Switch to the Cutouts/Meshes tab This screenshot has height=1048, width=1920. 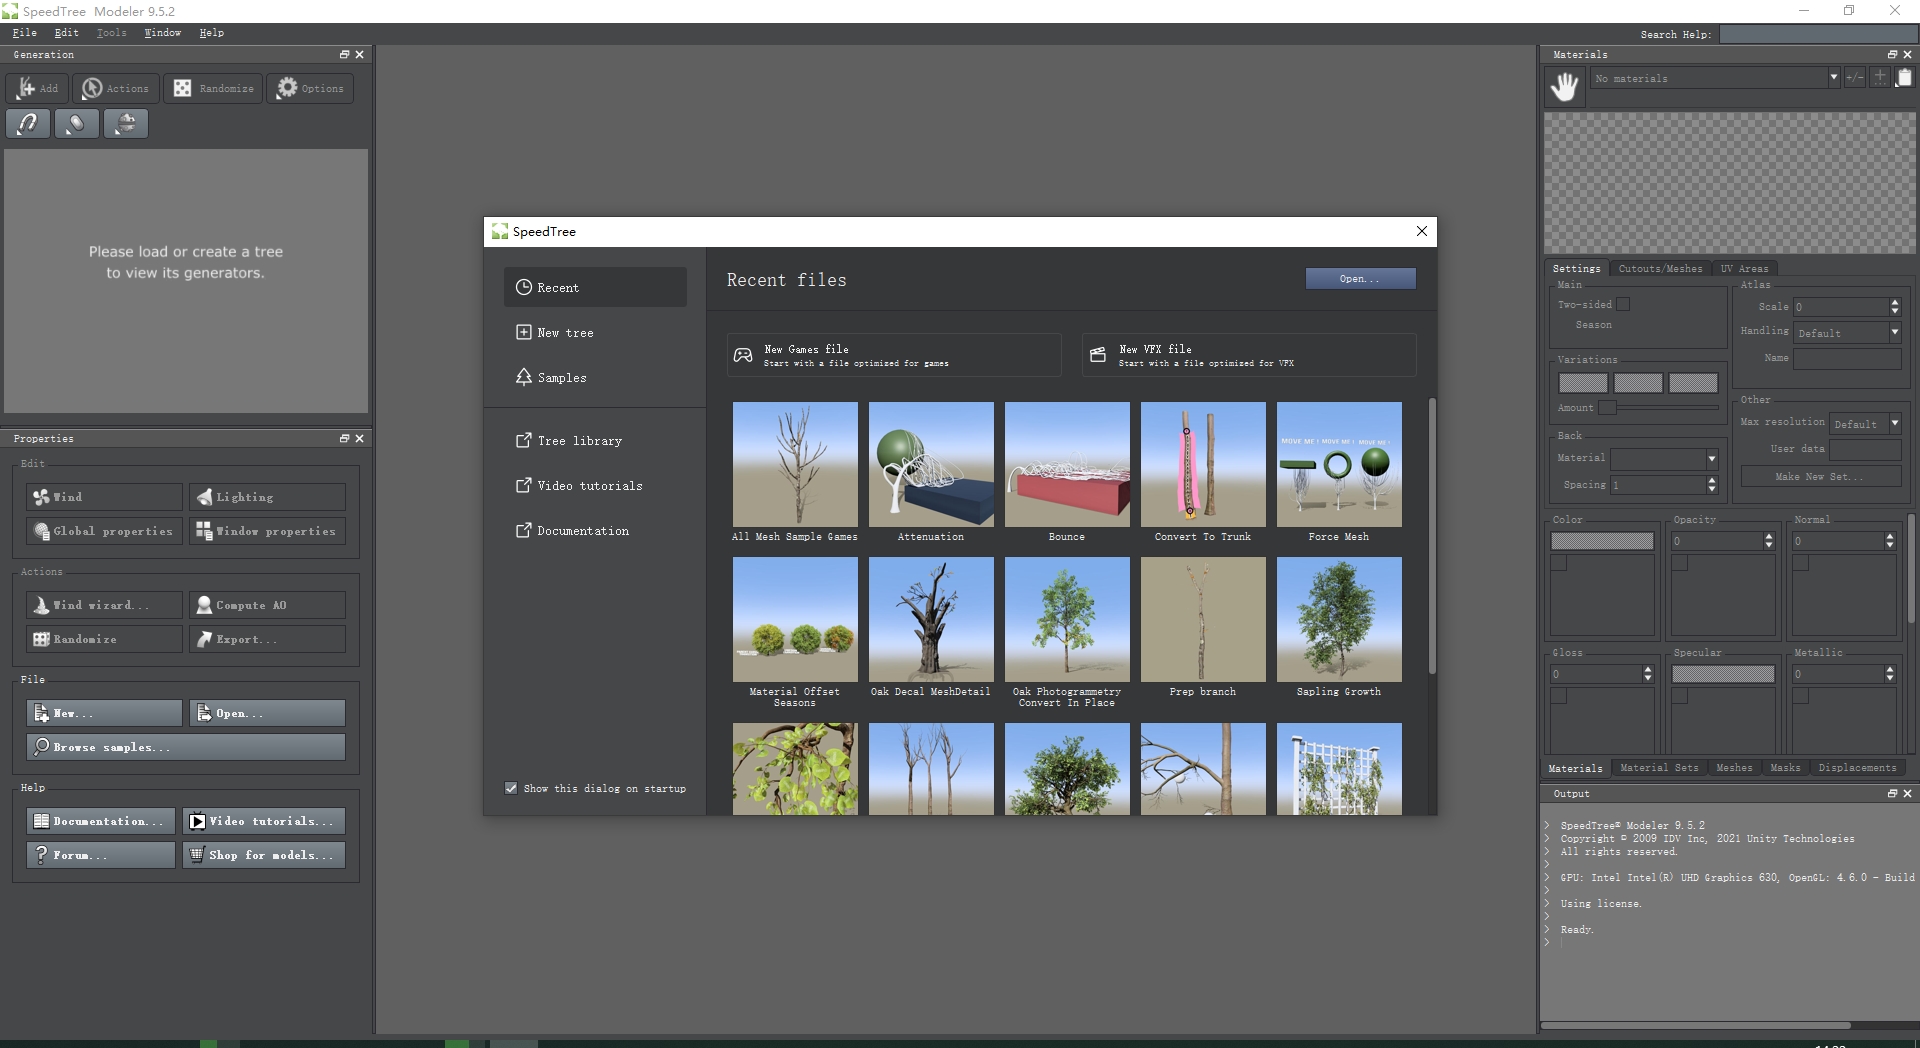1659,268
